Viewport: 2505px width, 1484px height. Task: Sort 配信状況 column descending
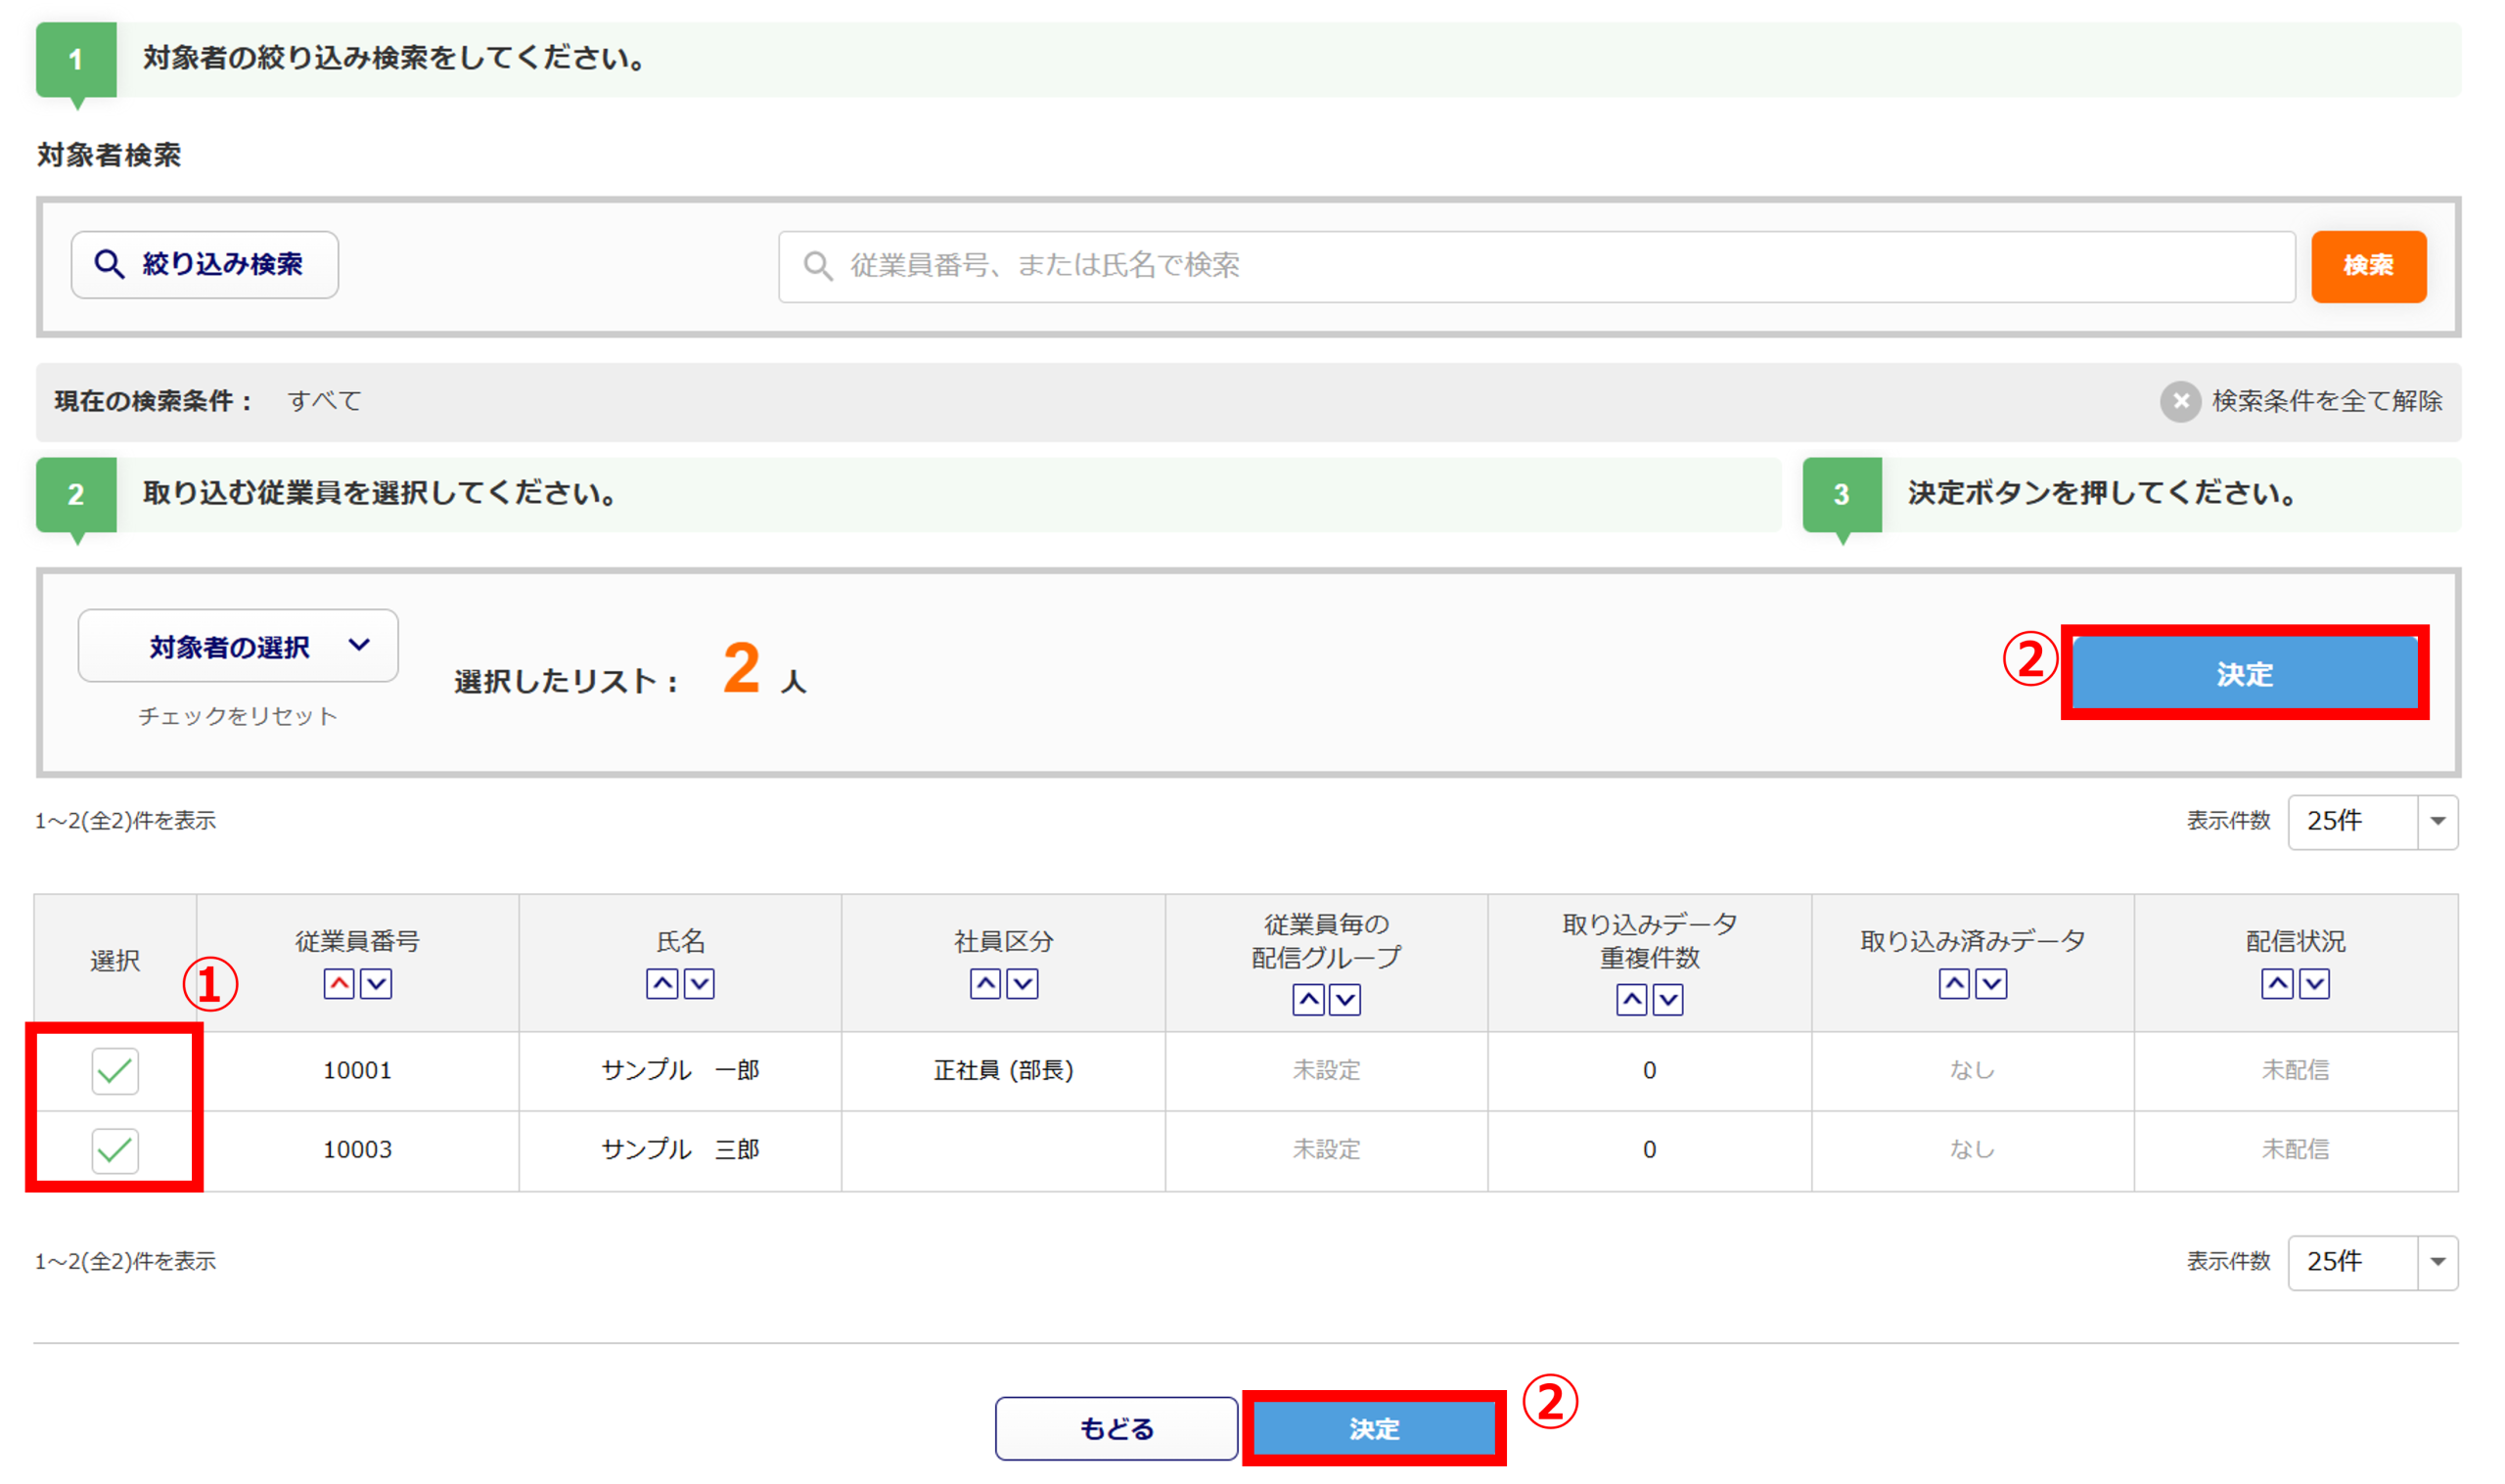(x=2314, y=984)
